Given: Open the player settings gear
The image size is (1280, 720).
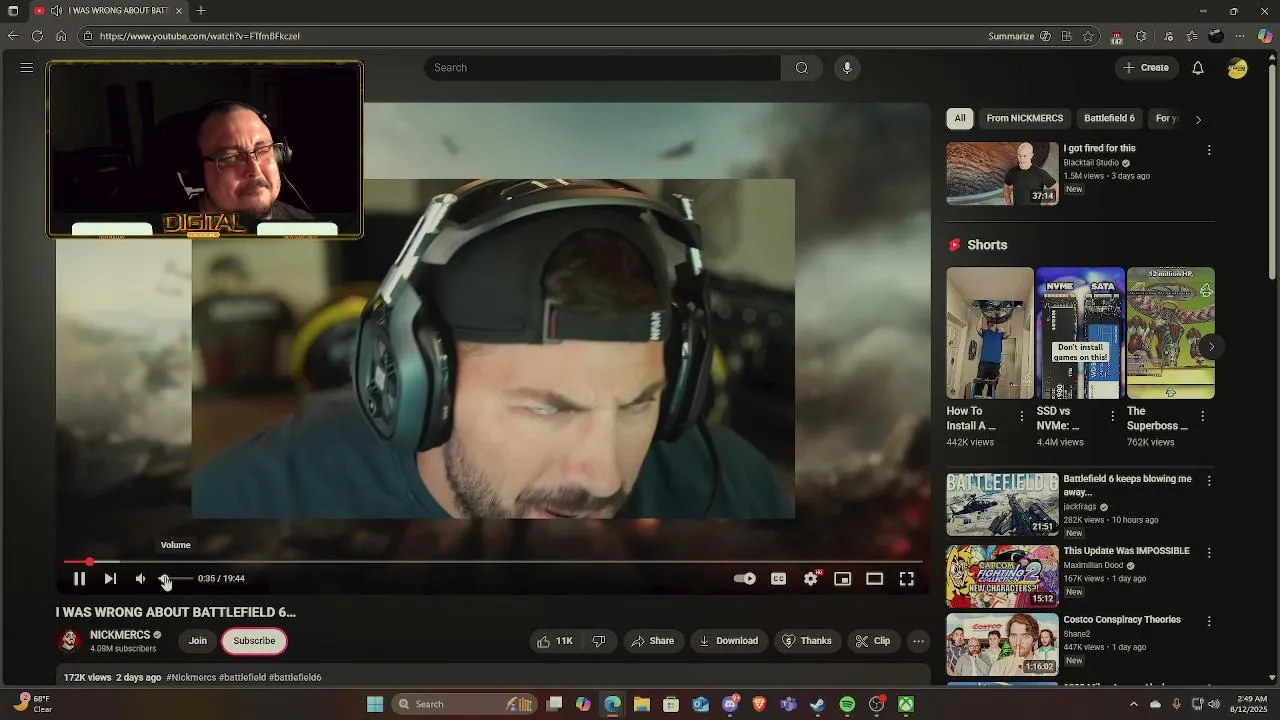Looking at the screenshot, I should pyautogui.click(x=811, y=578).
